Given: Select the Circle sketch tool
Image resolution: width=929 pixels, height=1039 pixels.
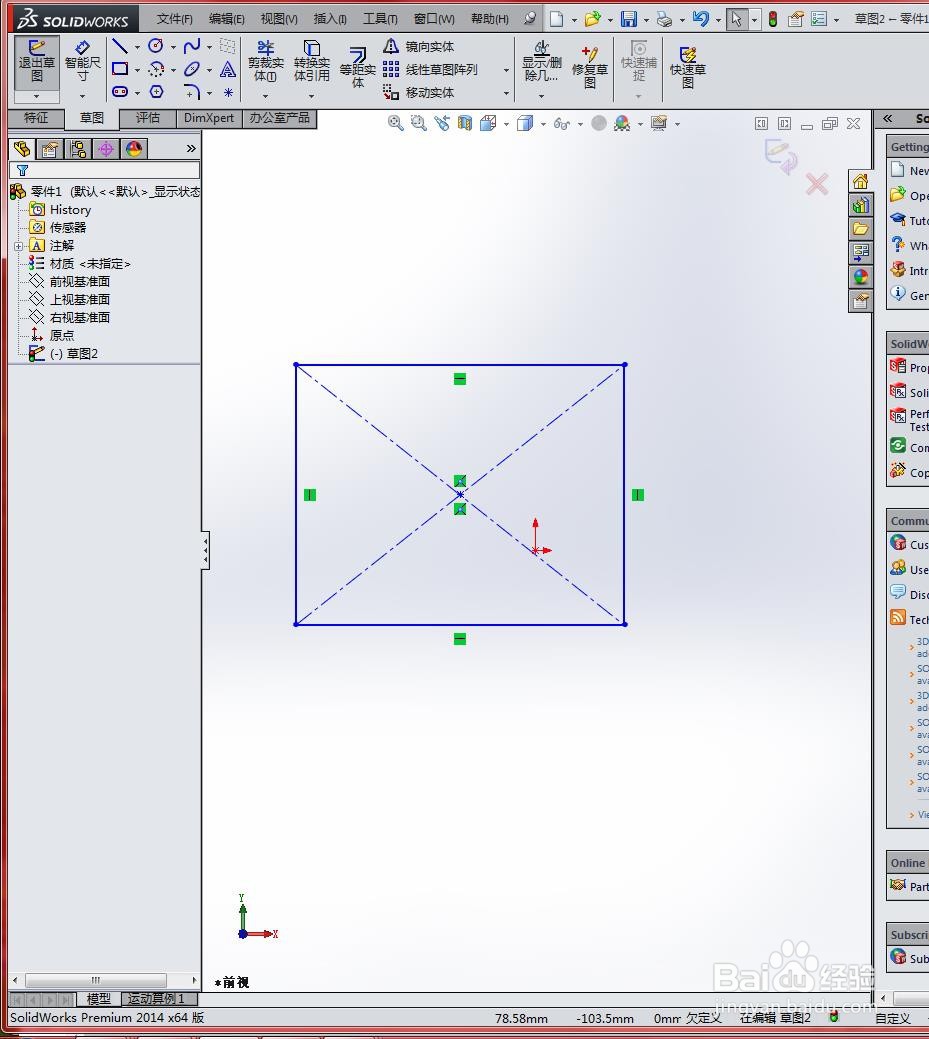Looking at the screenshot, I should pos(156,46).
